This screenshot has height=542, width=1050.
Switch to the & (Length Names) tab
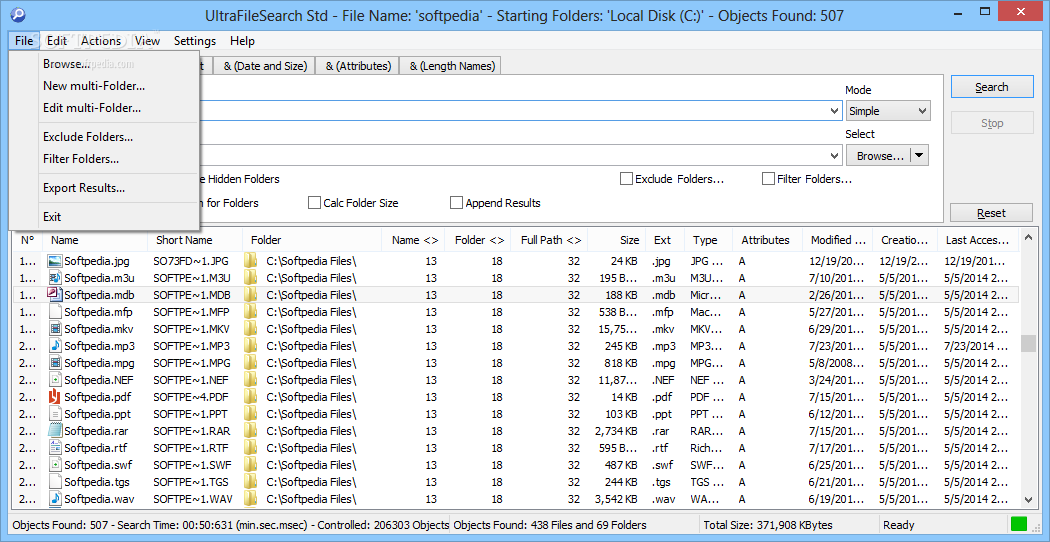452,66
